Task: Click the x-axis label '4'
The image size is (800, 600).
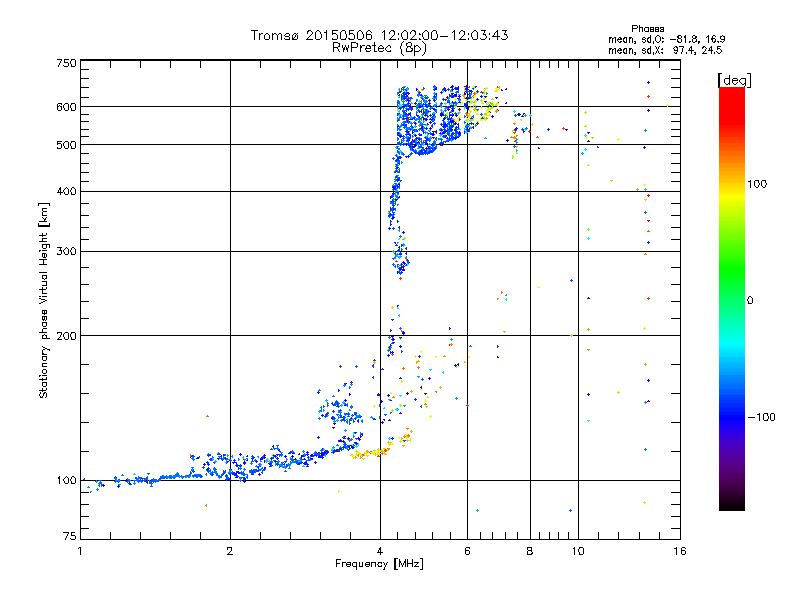Action: pyautogui.click(x=380, y=551)
